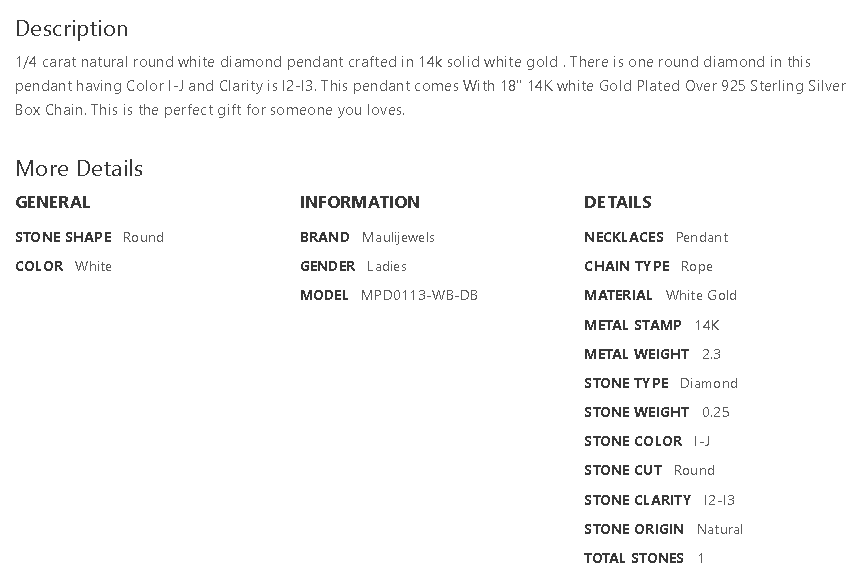Click the STONE CLARITY I2-I3 value
866x576 pixels.
719,500
